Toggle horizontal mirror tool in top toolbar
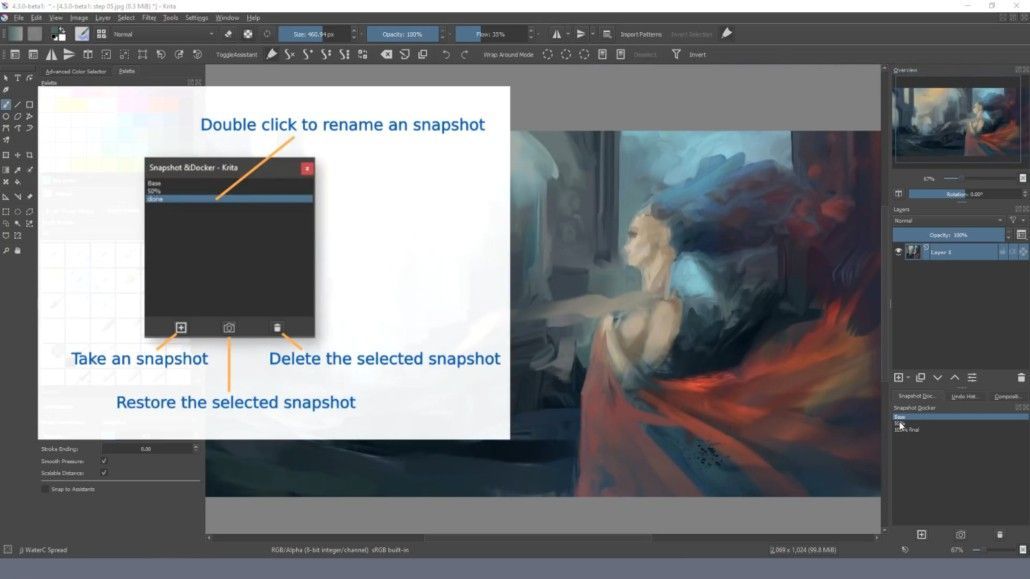Screen dimensions: 1030x579 tap(556, 34)
